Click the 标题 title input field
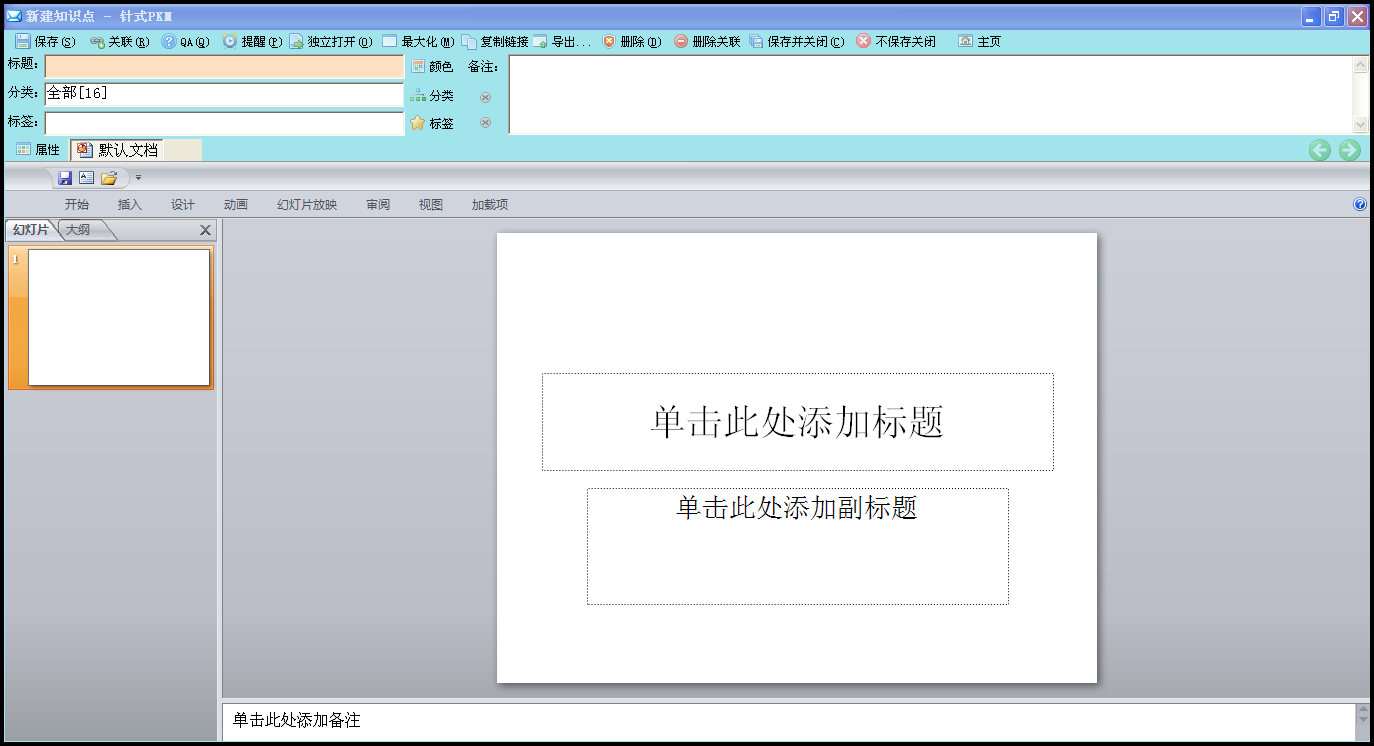The height and width of the screenshot is (746, 1374). 224,67
